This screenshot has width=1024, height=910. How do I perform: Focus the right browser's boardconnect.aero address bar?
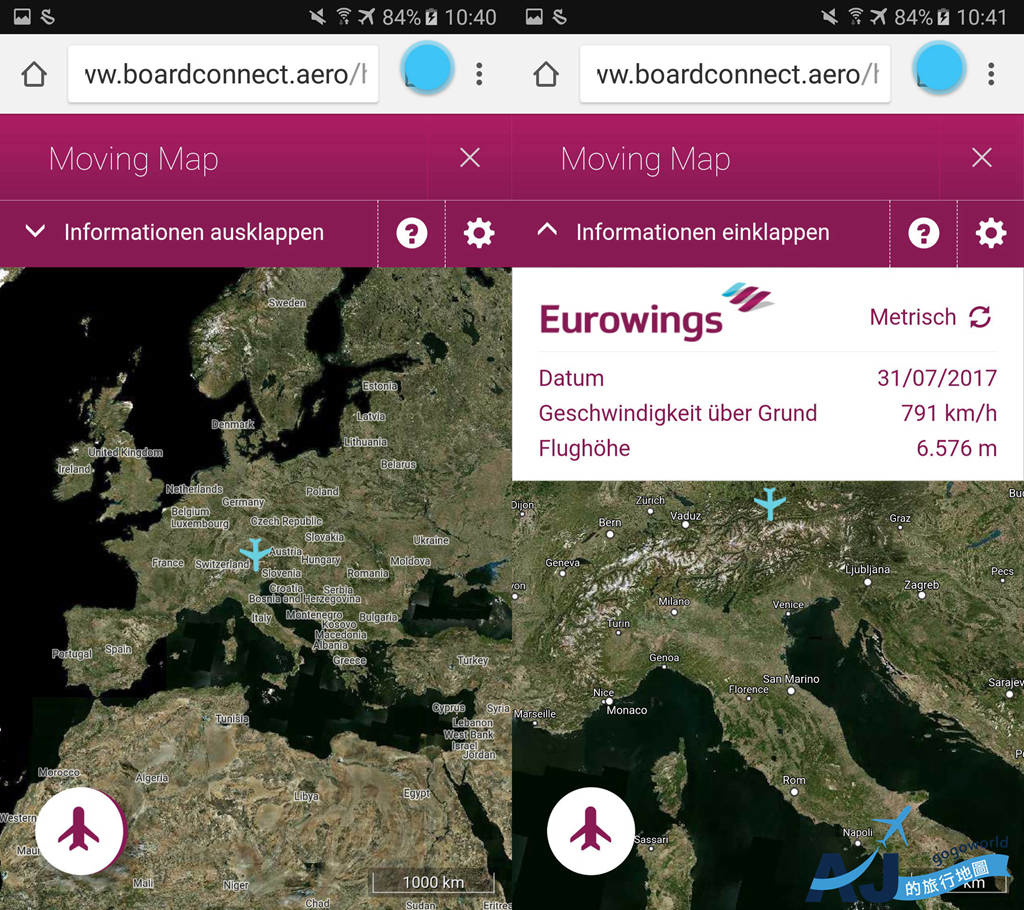click(x=735, y=74)
